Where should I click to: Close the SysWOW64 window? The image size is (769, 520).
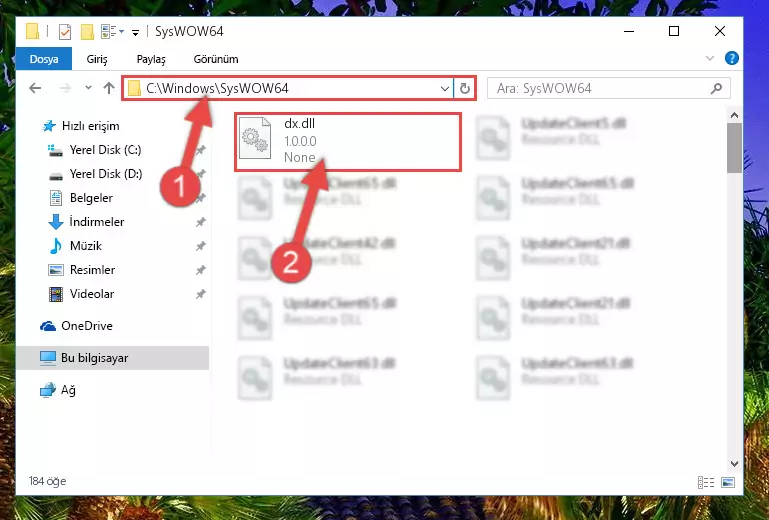pyautogui.click(x=719, y=31)
